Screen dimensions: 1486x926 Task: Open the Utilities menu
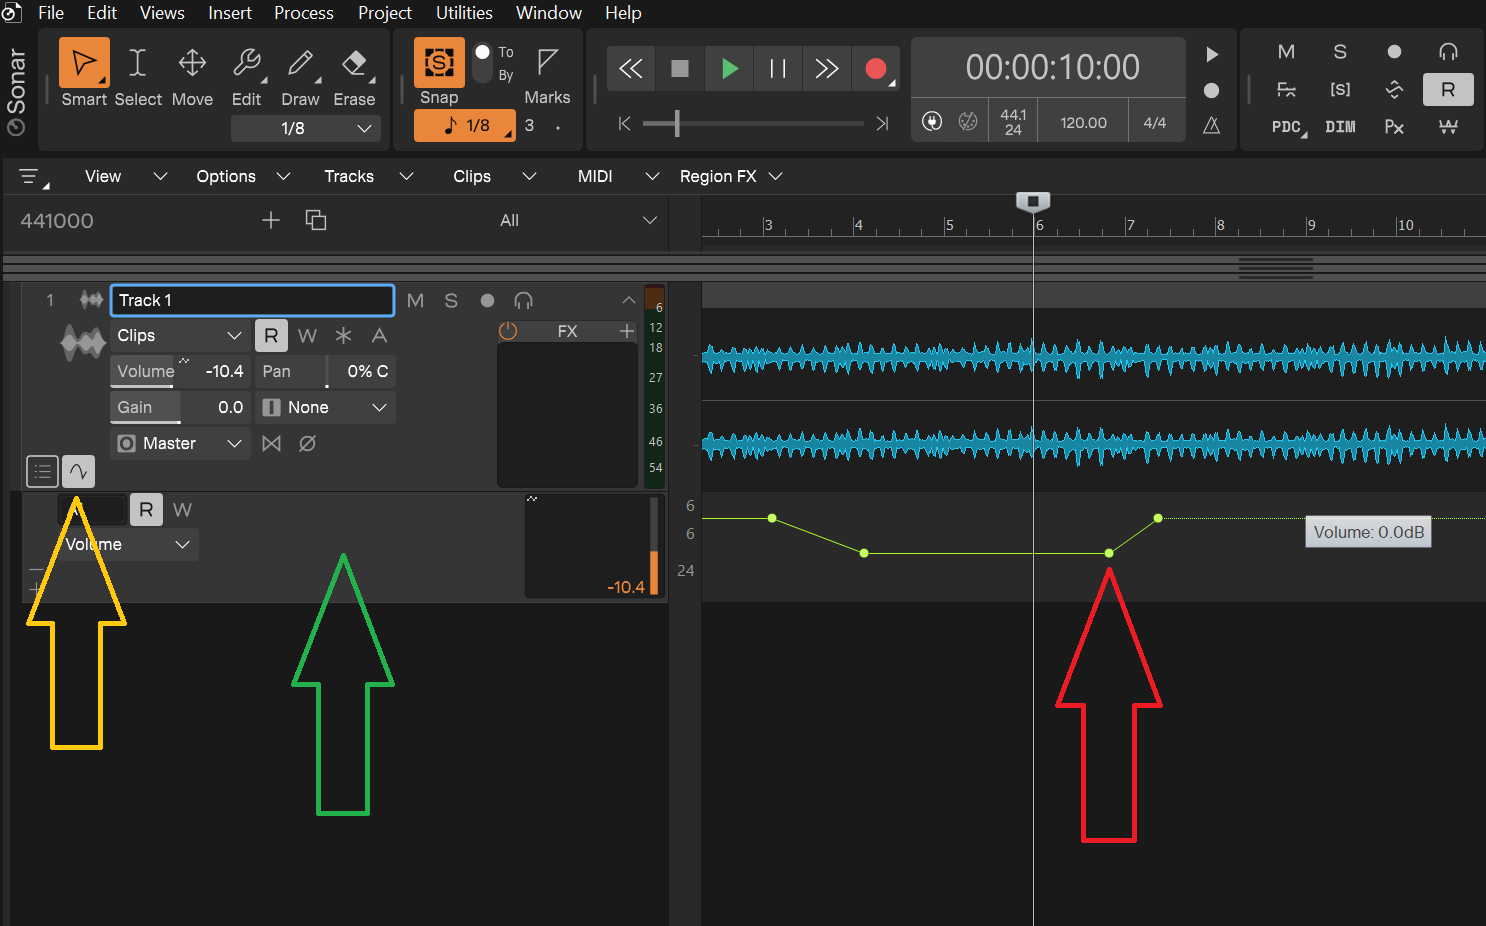click(x=464, y=13)
